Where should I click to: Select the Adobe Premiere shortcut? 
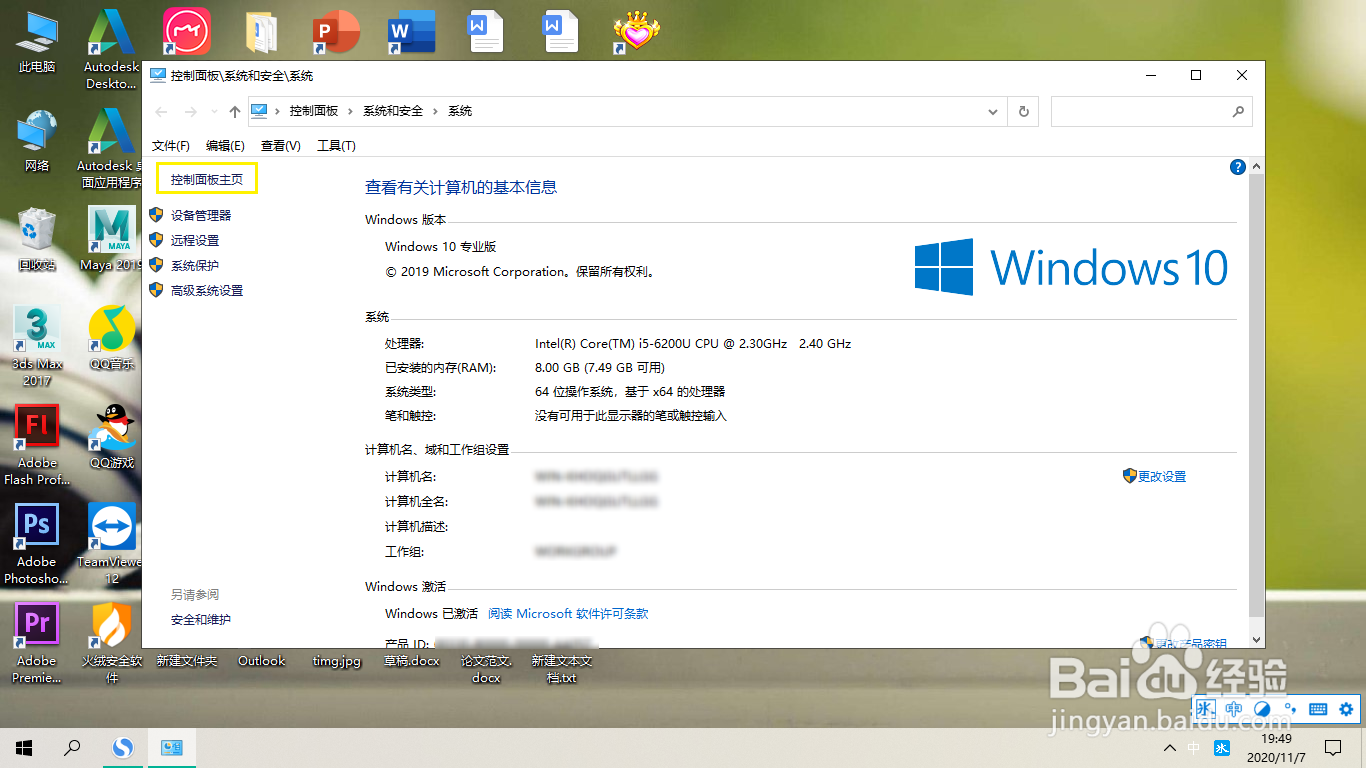37,643
